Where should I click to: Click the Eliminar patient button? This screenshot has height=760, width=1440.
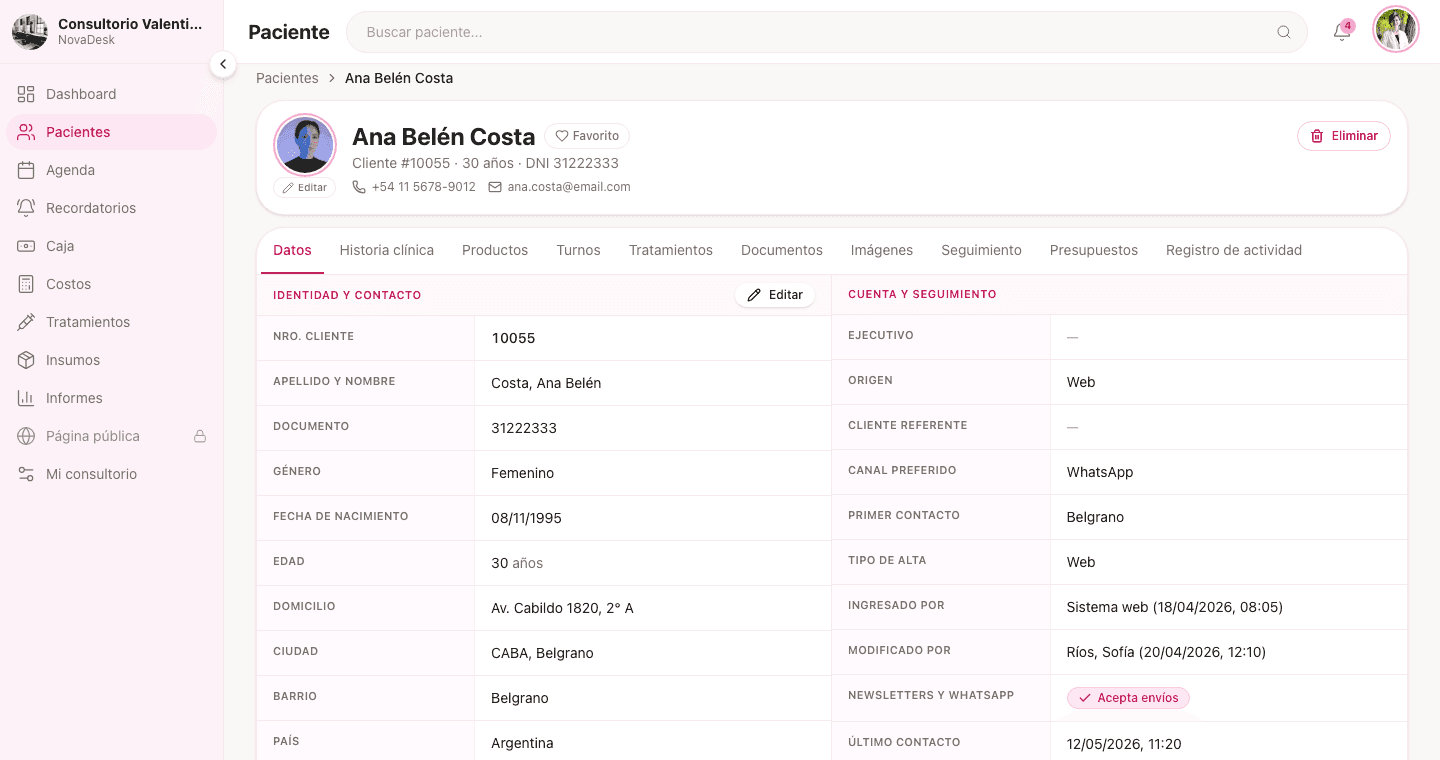[1344, 136]
